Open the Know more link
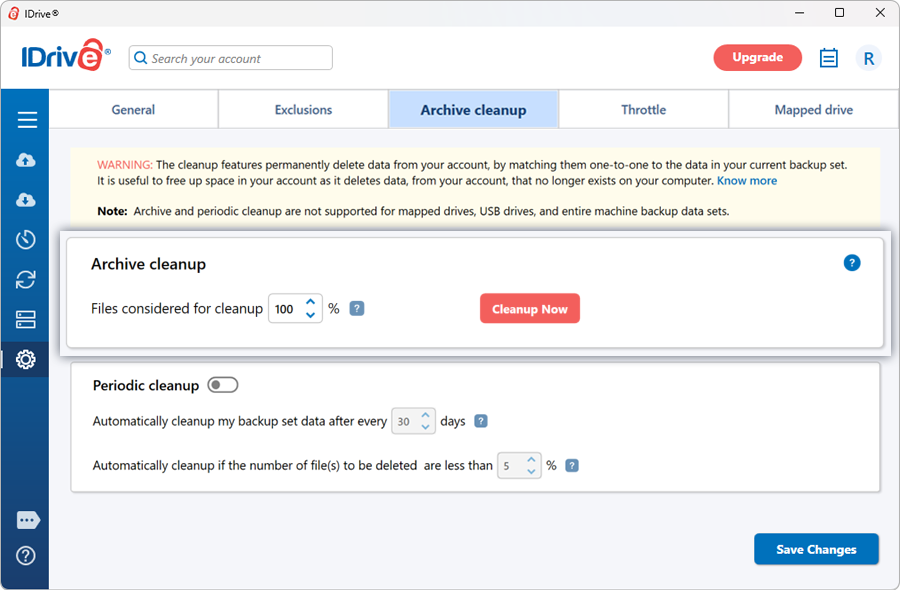 pos(747,181)
